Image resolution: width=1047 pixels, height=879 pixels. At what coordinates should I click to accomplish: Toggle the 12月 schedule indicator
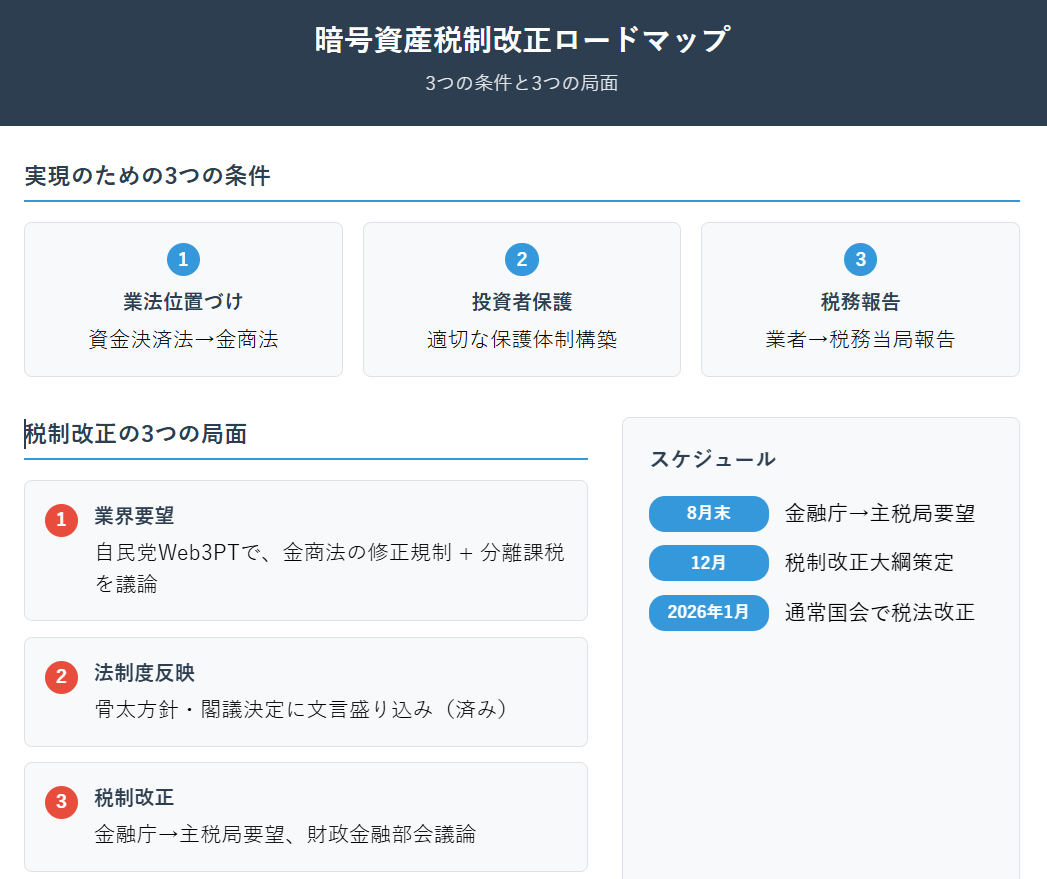tap(709, 563)
